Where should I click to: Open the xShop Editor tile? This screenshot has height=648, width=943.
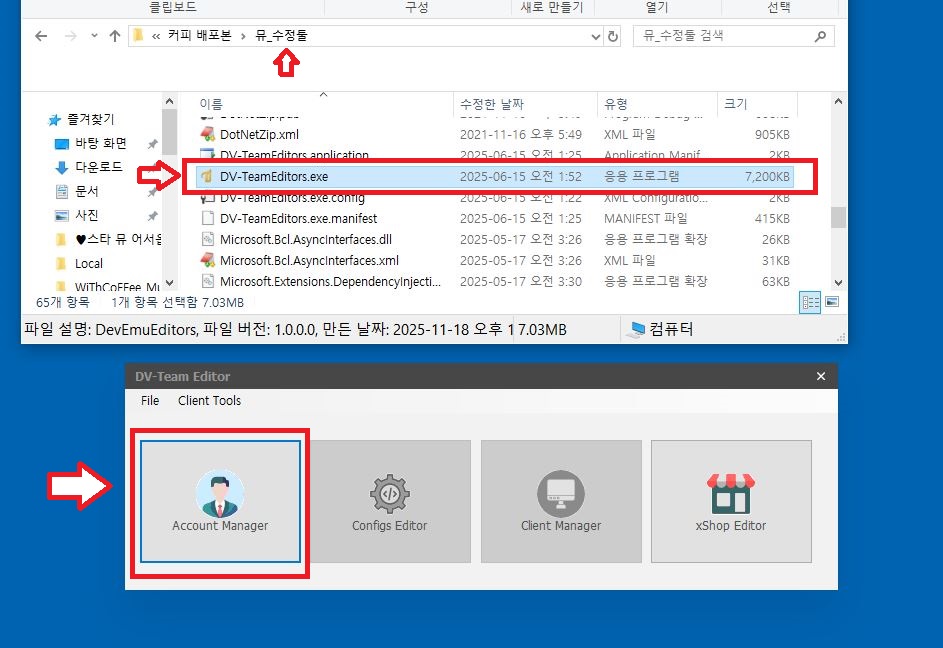(x=731, y=501)
